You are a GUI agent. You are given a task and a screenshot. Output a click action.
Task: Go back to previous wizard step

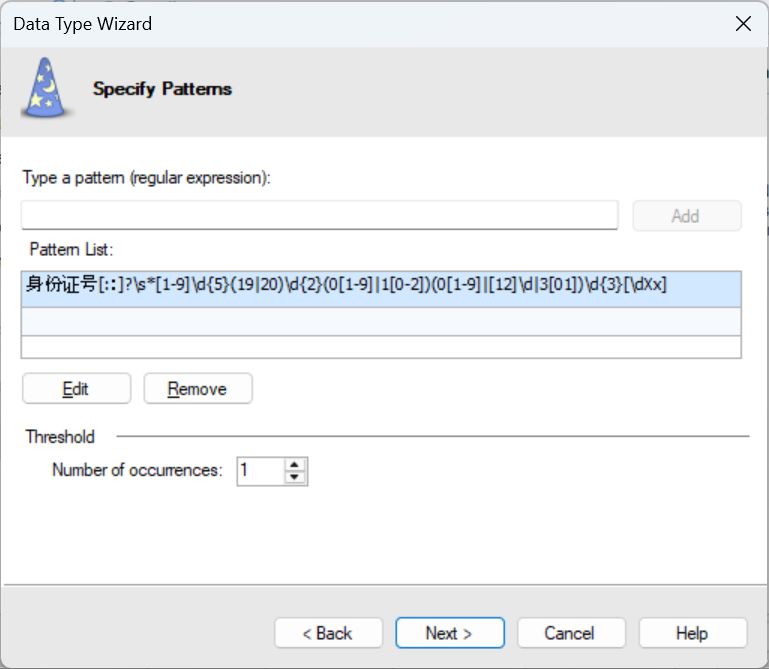point(328,633)
